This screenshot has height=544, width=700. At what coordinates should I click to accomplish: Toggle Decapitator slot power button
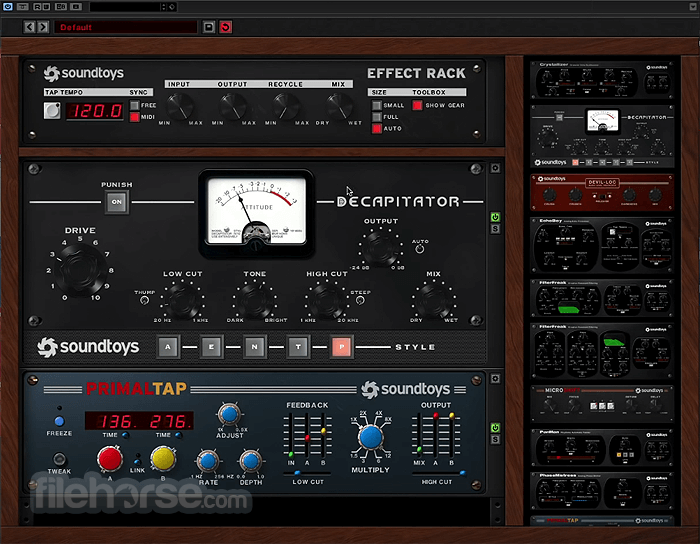click(495, 217)
